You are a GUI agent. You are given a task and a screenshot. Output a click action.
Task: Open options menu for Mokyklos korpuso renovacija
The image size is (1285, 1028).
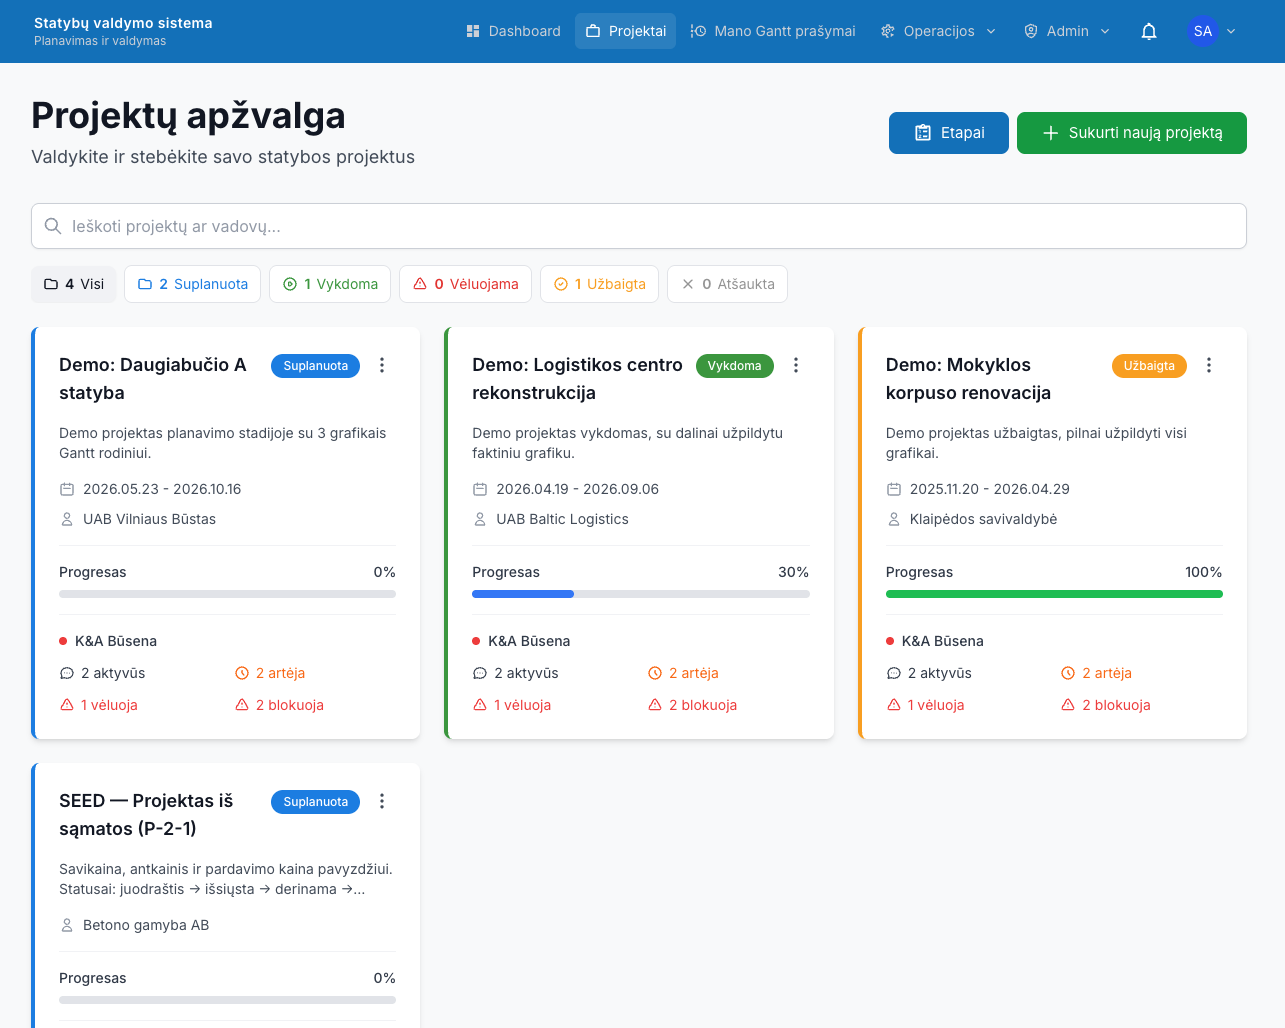click(x=1209, y=365)
